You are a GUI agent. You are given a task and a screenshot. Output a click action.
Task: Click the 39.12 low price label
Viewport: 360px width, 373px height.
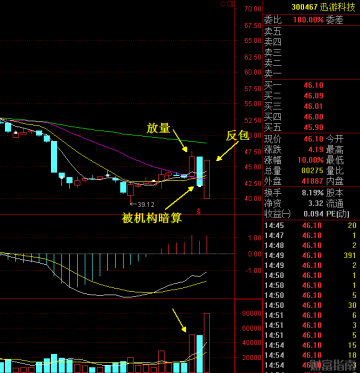click(x=146, y=204)
